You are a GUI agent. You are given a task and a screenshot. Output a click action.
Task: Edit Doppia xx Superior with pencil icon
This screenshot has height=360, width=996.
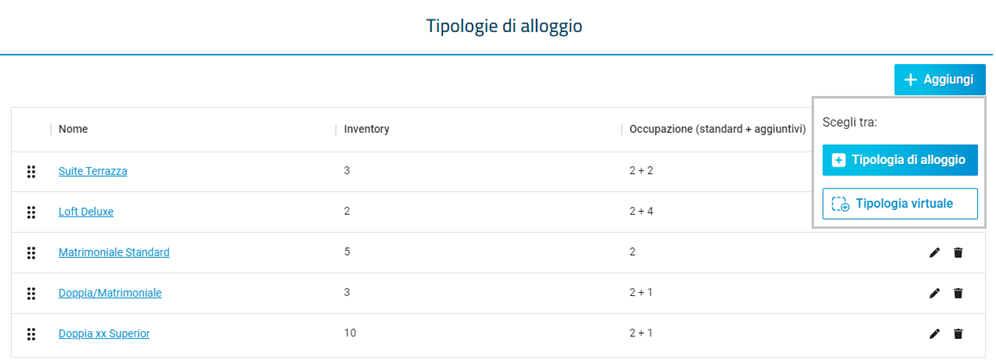[x=934, y=333]
